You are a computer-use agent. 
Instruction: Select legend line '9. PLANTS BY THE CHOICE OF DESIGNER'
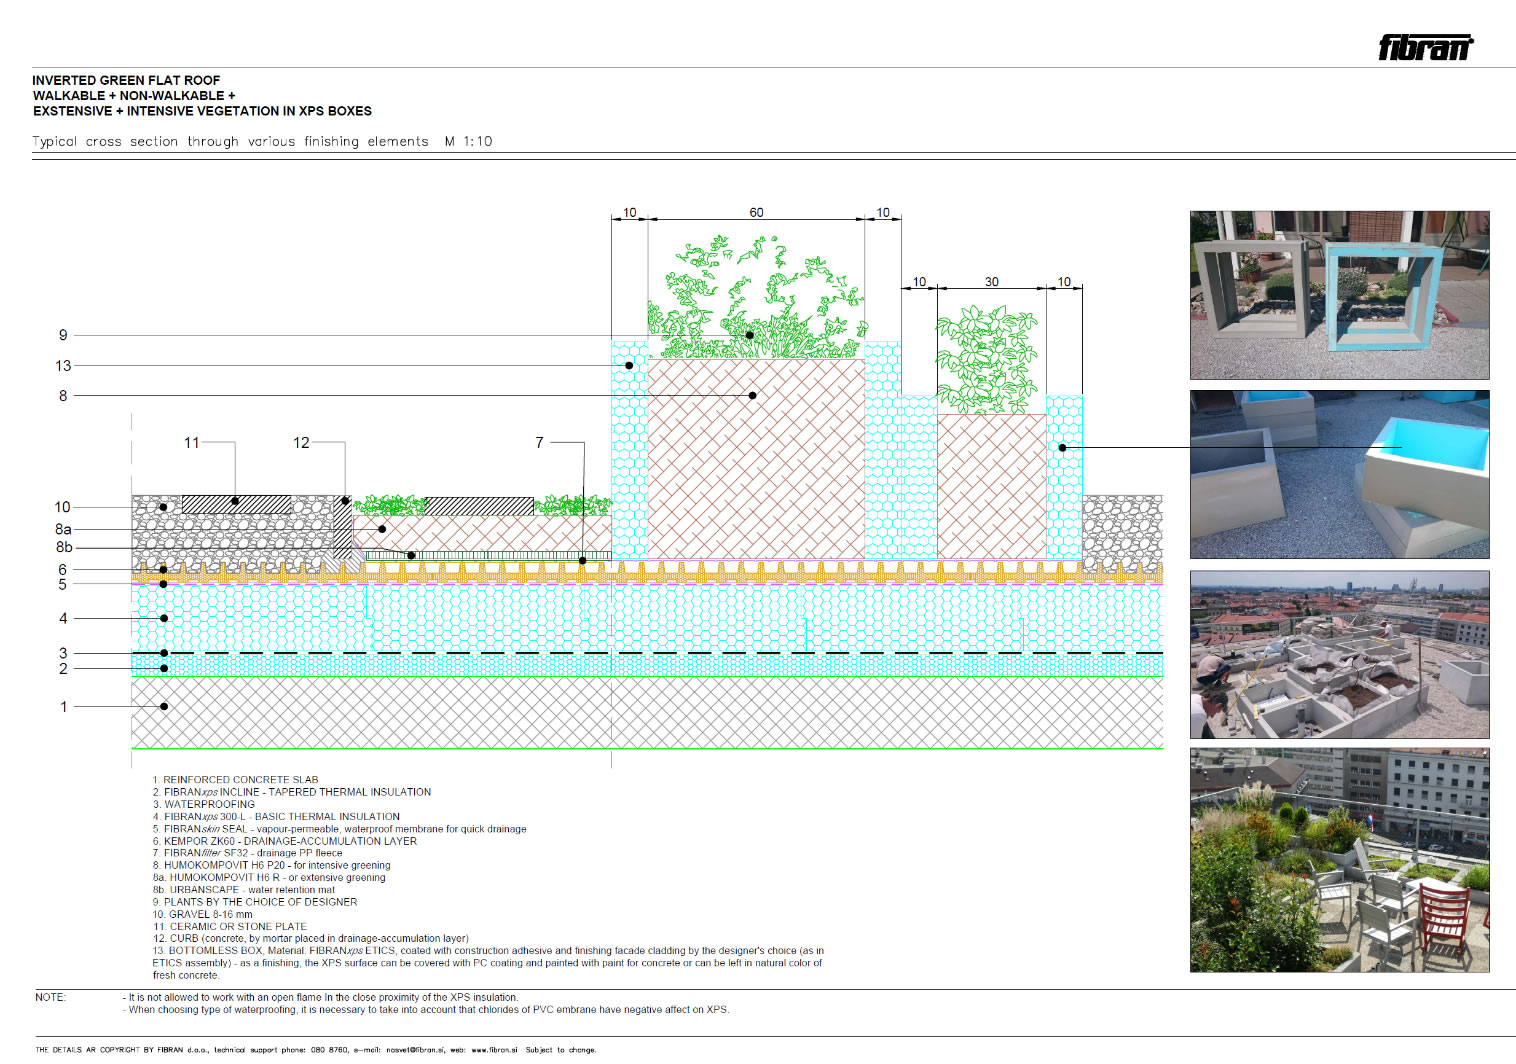tap(255, 902)
